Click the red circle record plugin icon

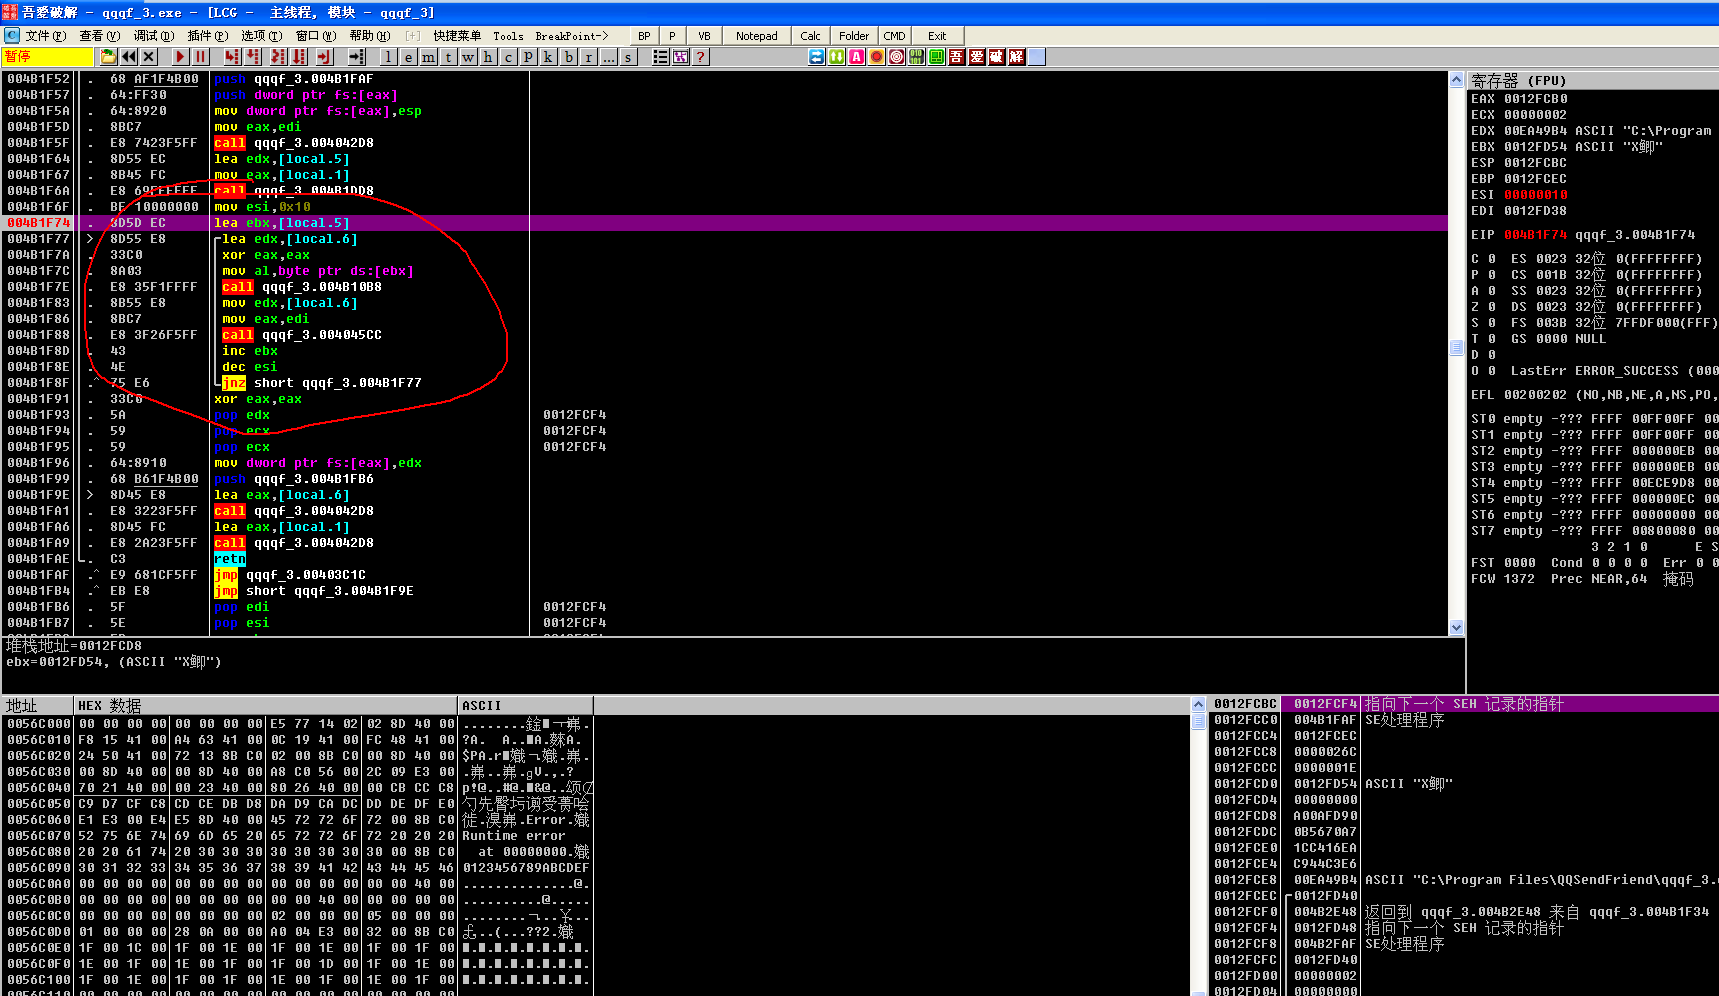pyautogui.click(x=876, y=57)
